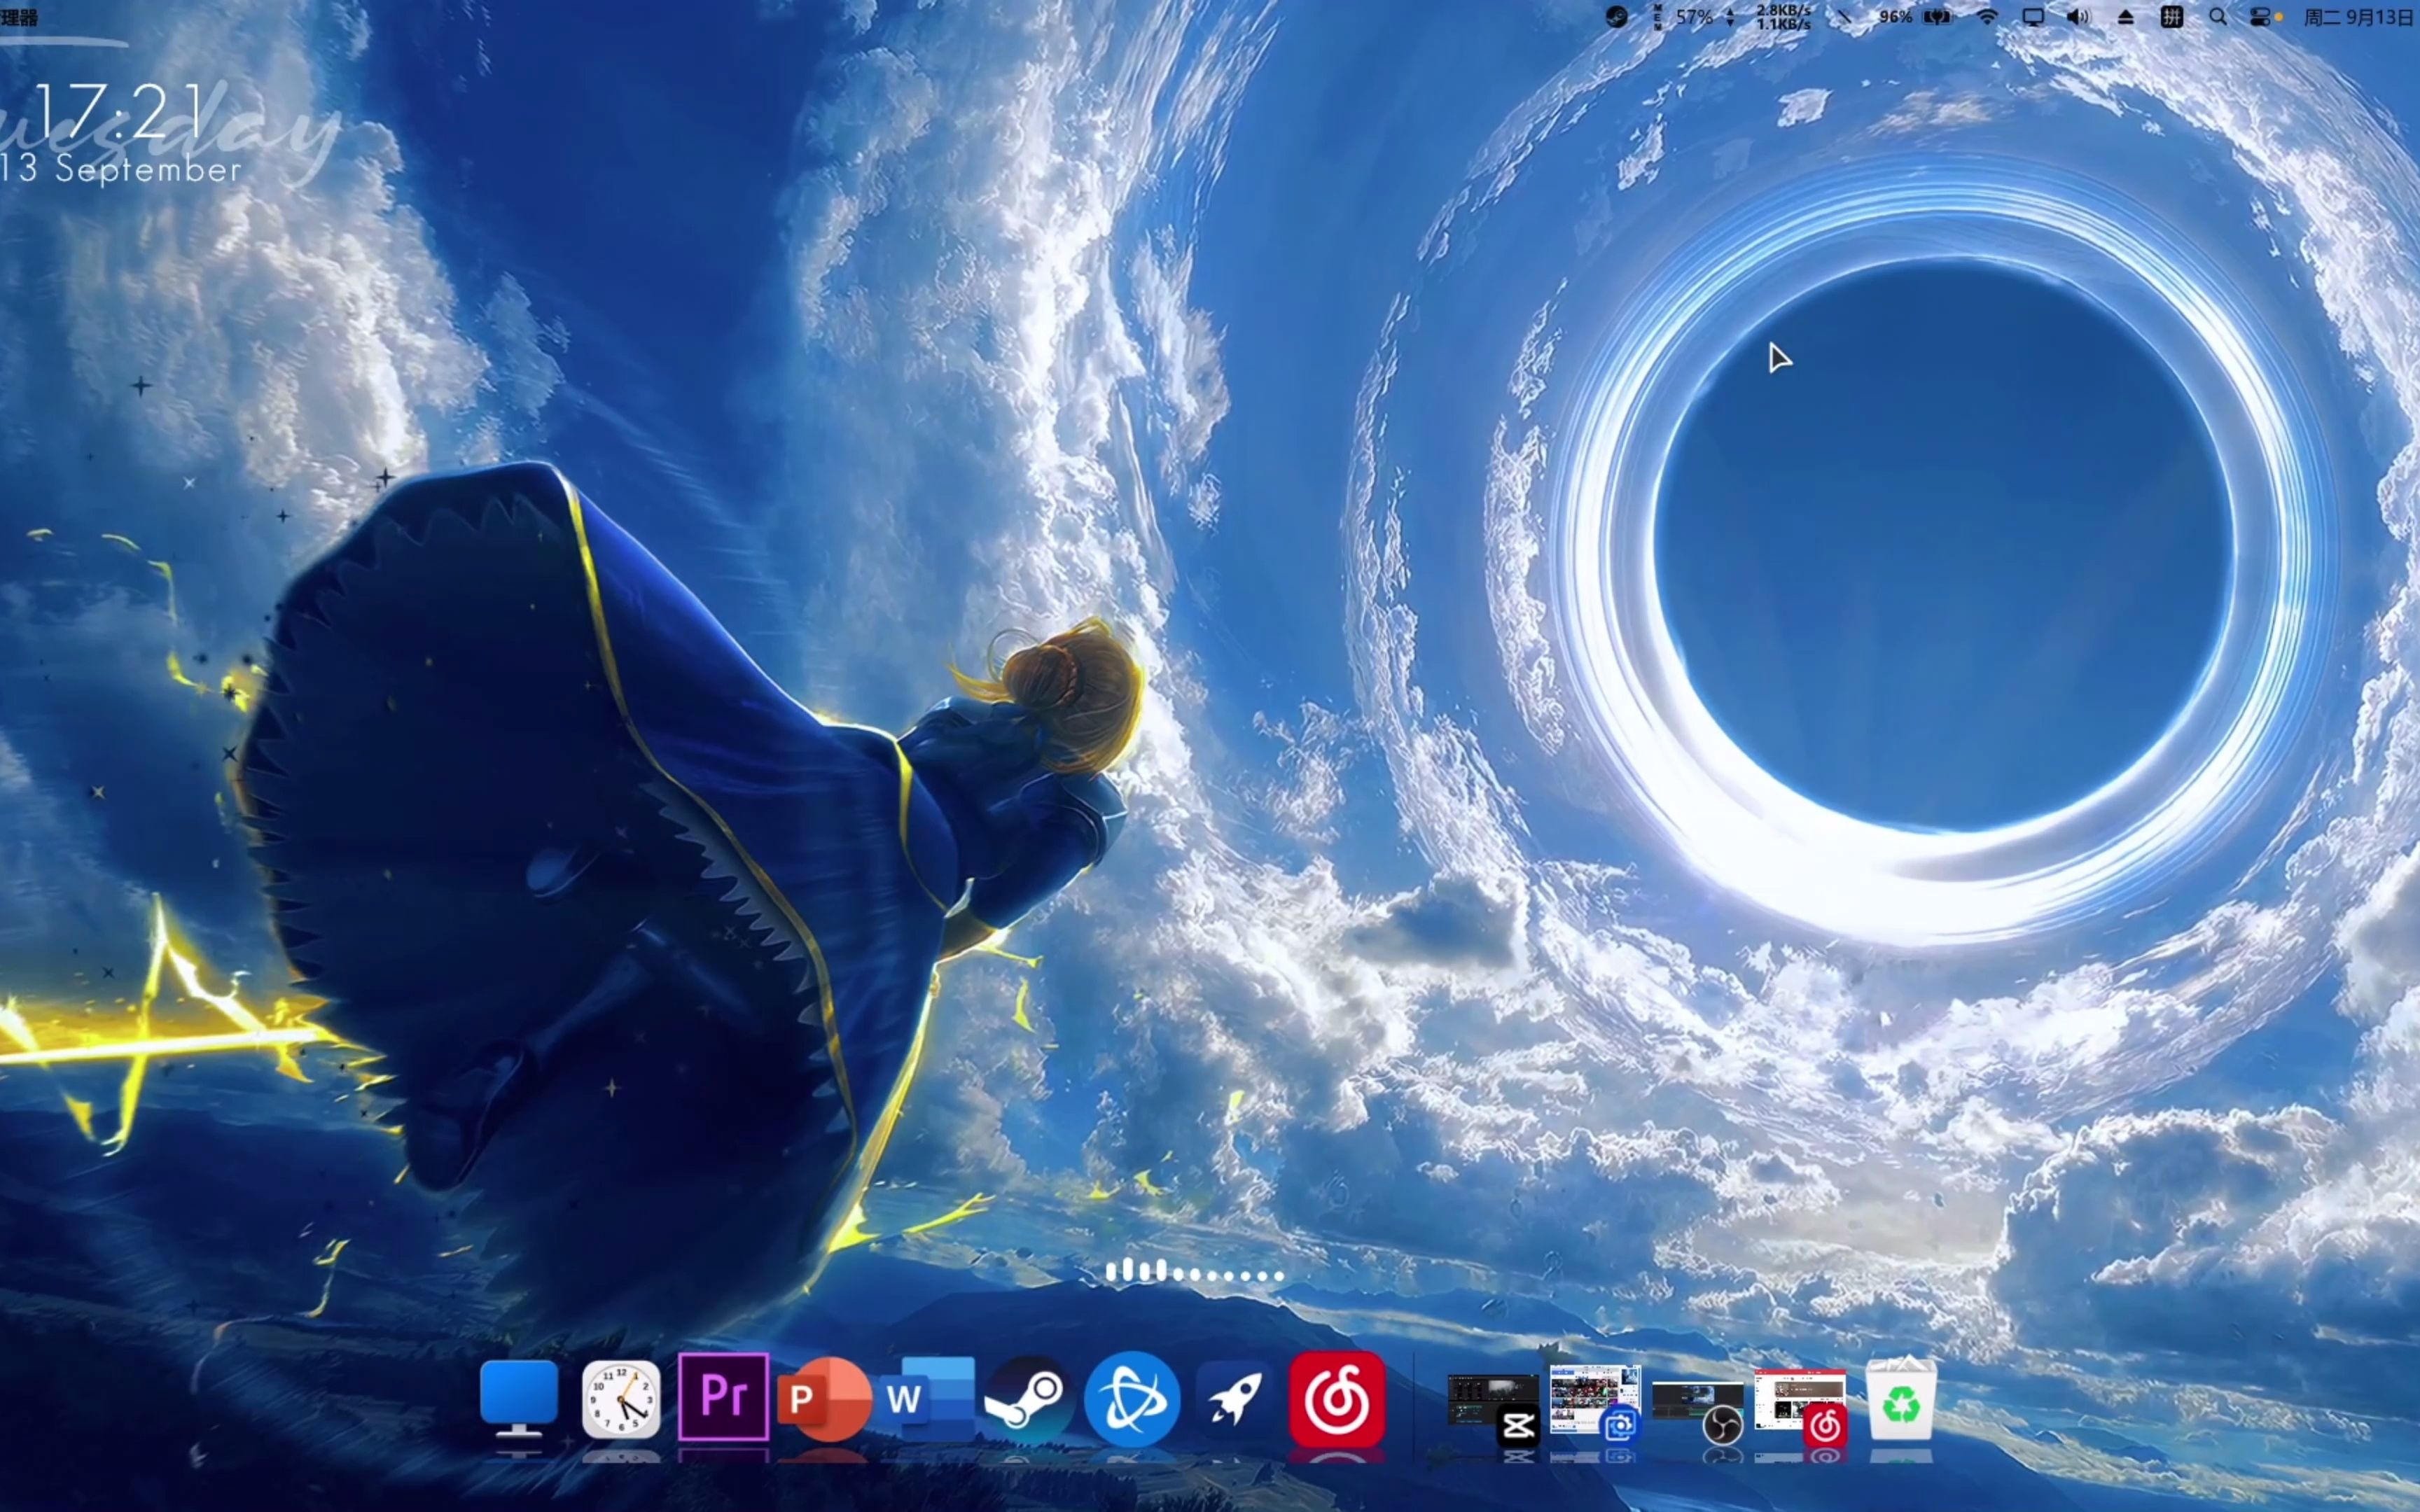The width and height of the screenshot is (2420, 1512).
Task: Open the display mirroring menu
Action: (2032, 17)
